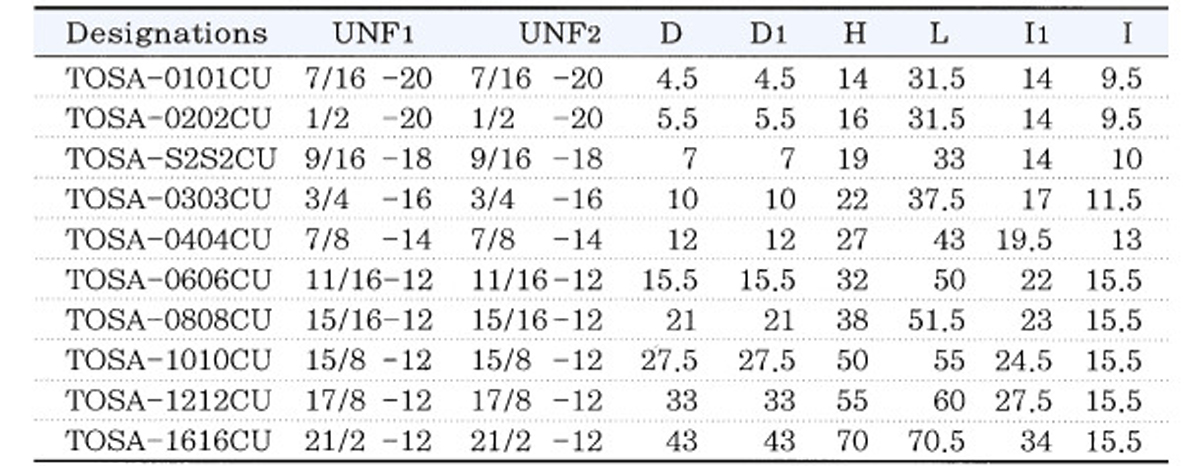
Task: Select the TOSA-0101CU designation cell
Action: pyautogui.click(x=168, y=79)
